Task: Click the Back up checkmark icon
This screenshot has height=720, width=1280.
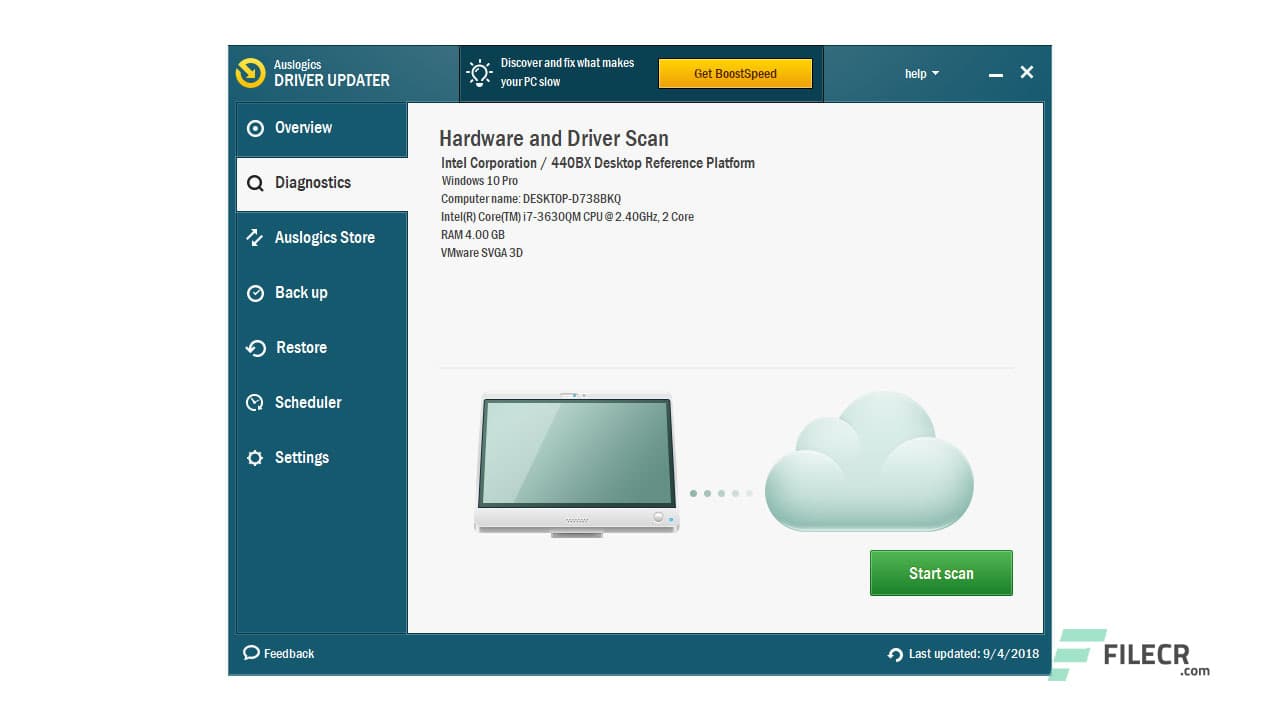Action: [x=255, y=293]
